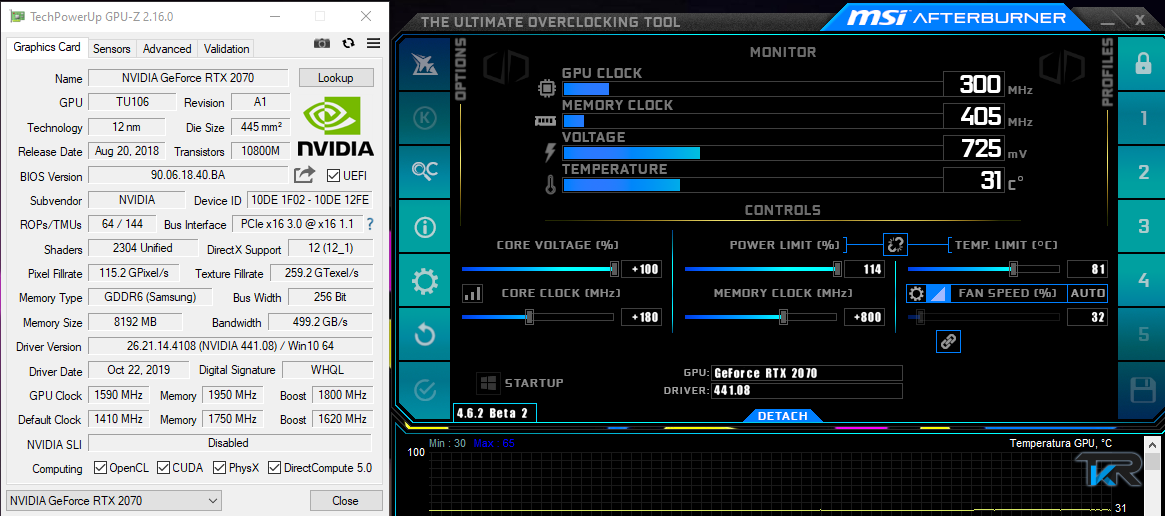The width and height of the screenshot is (1165, 516).
Task: Switch to the Validation tab
Action: [227, 48]
